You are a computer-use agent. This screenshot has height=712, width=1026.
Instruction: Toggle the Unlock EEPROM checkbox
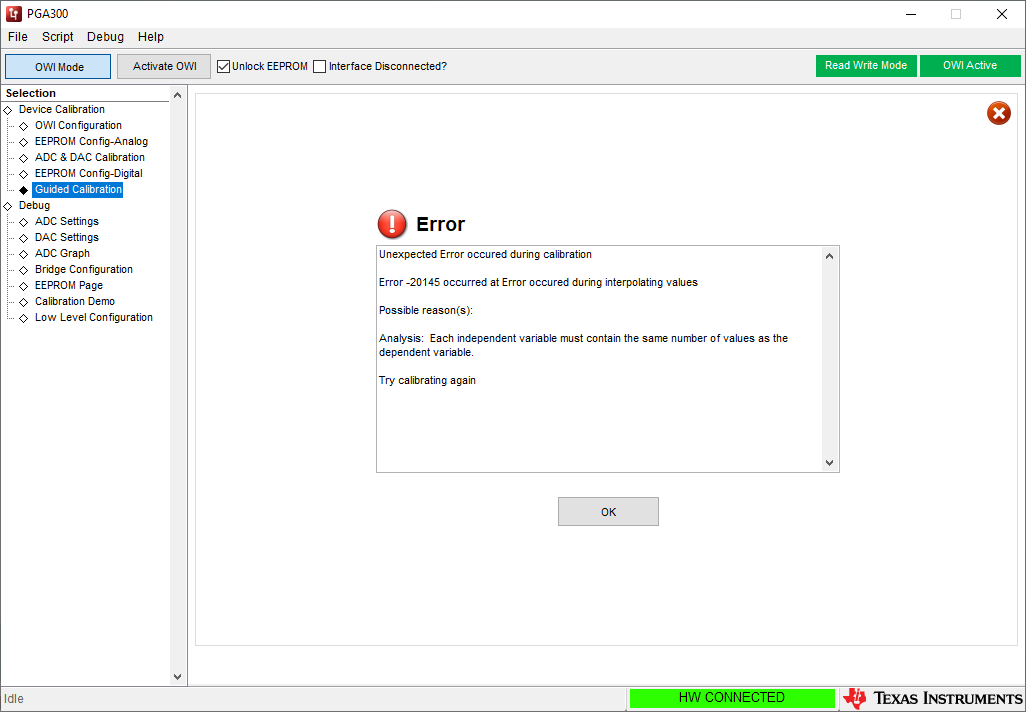[224, 66]
